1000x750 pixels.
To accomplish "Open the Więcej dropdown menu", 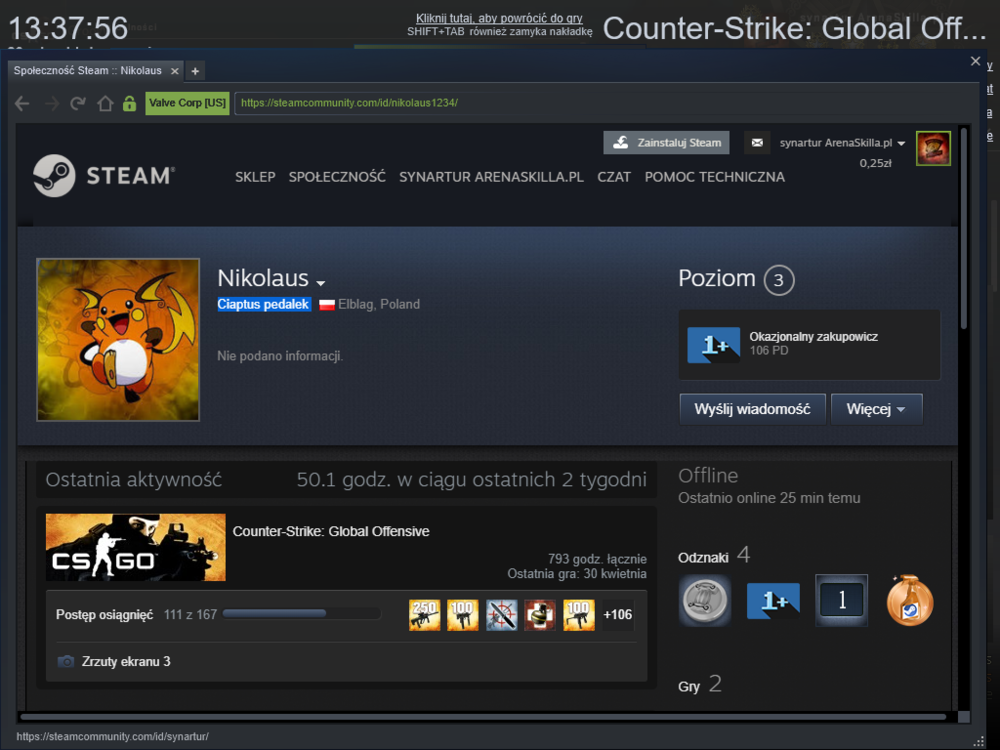I will [877, 409].
